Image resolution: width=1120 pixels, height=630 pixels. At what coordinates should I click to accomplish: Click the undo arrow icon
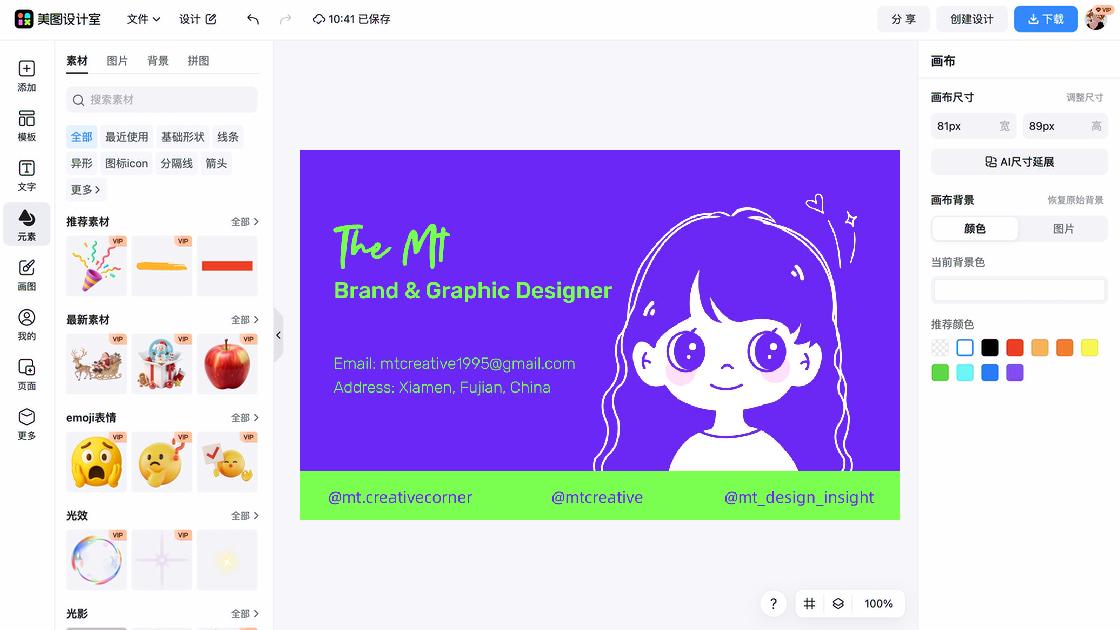point(253,19)
